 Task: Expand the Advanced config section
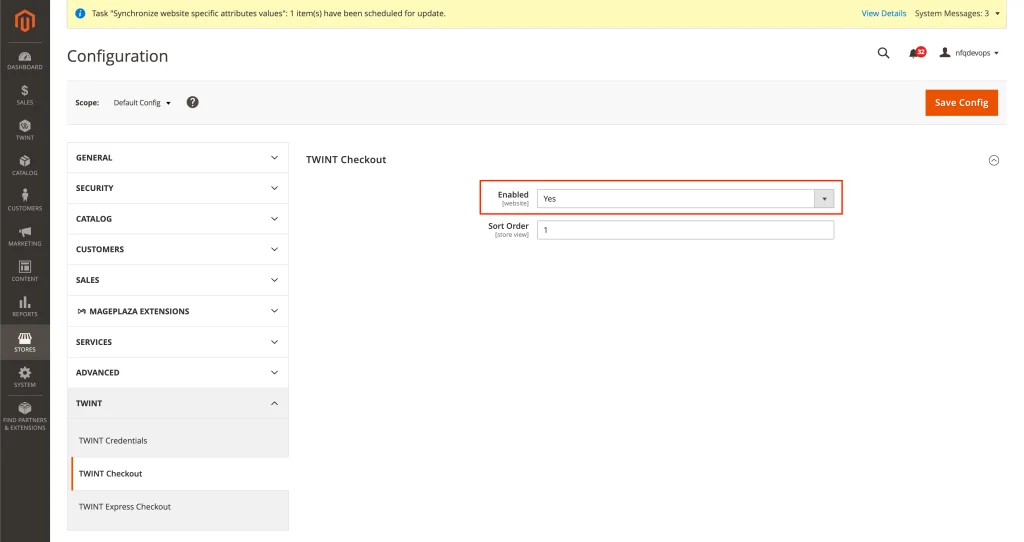coord(178,373)
